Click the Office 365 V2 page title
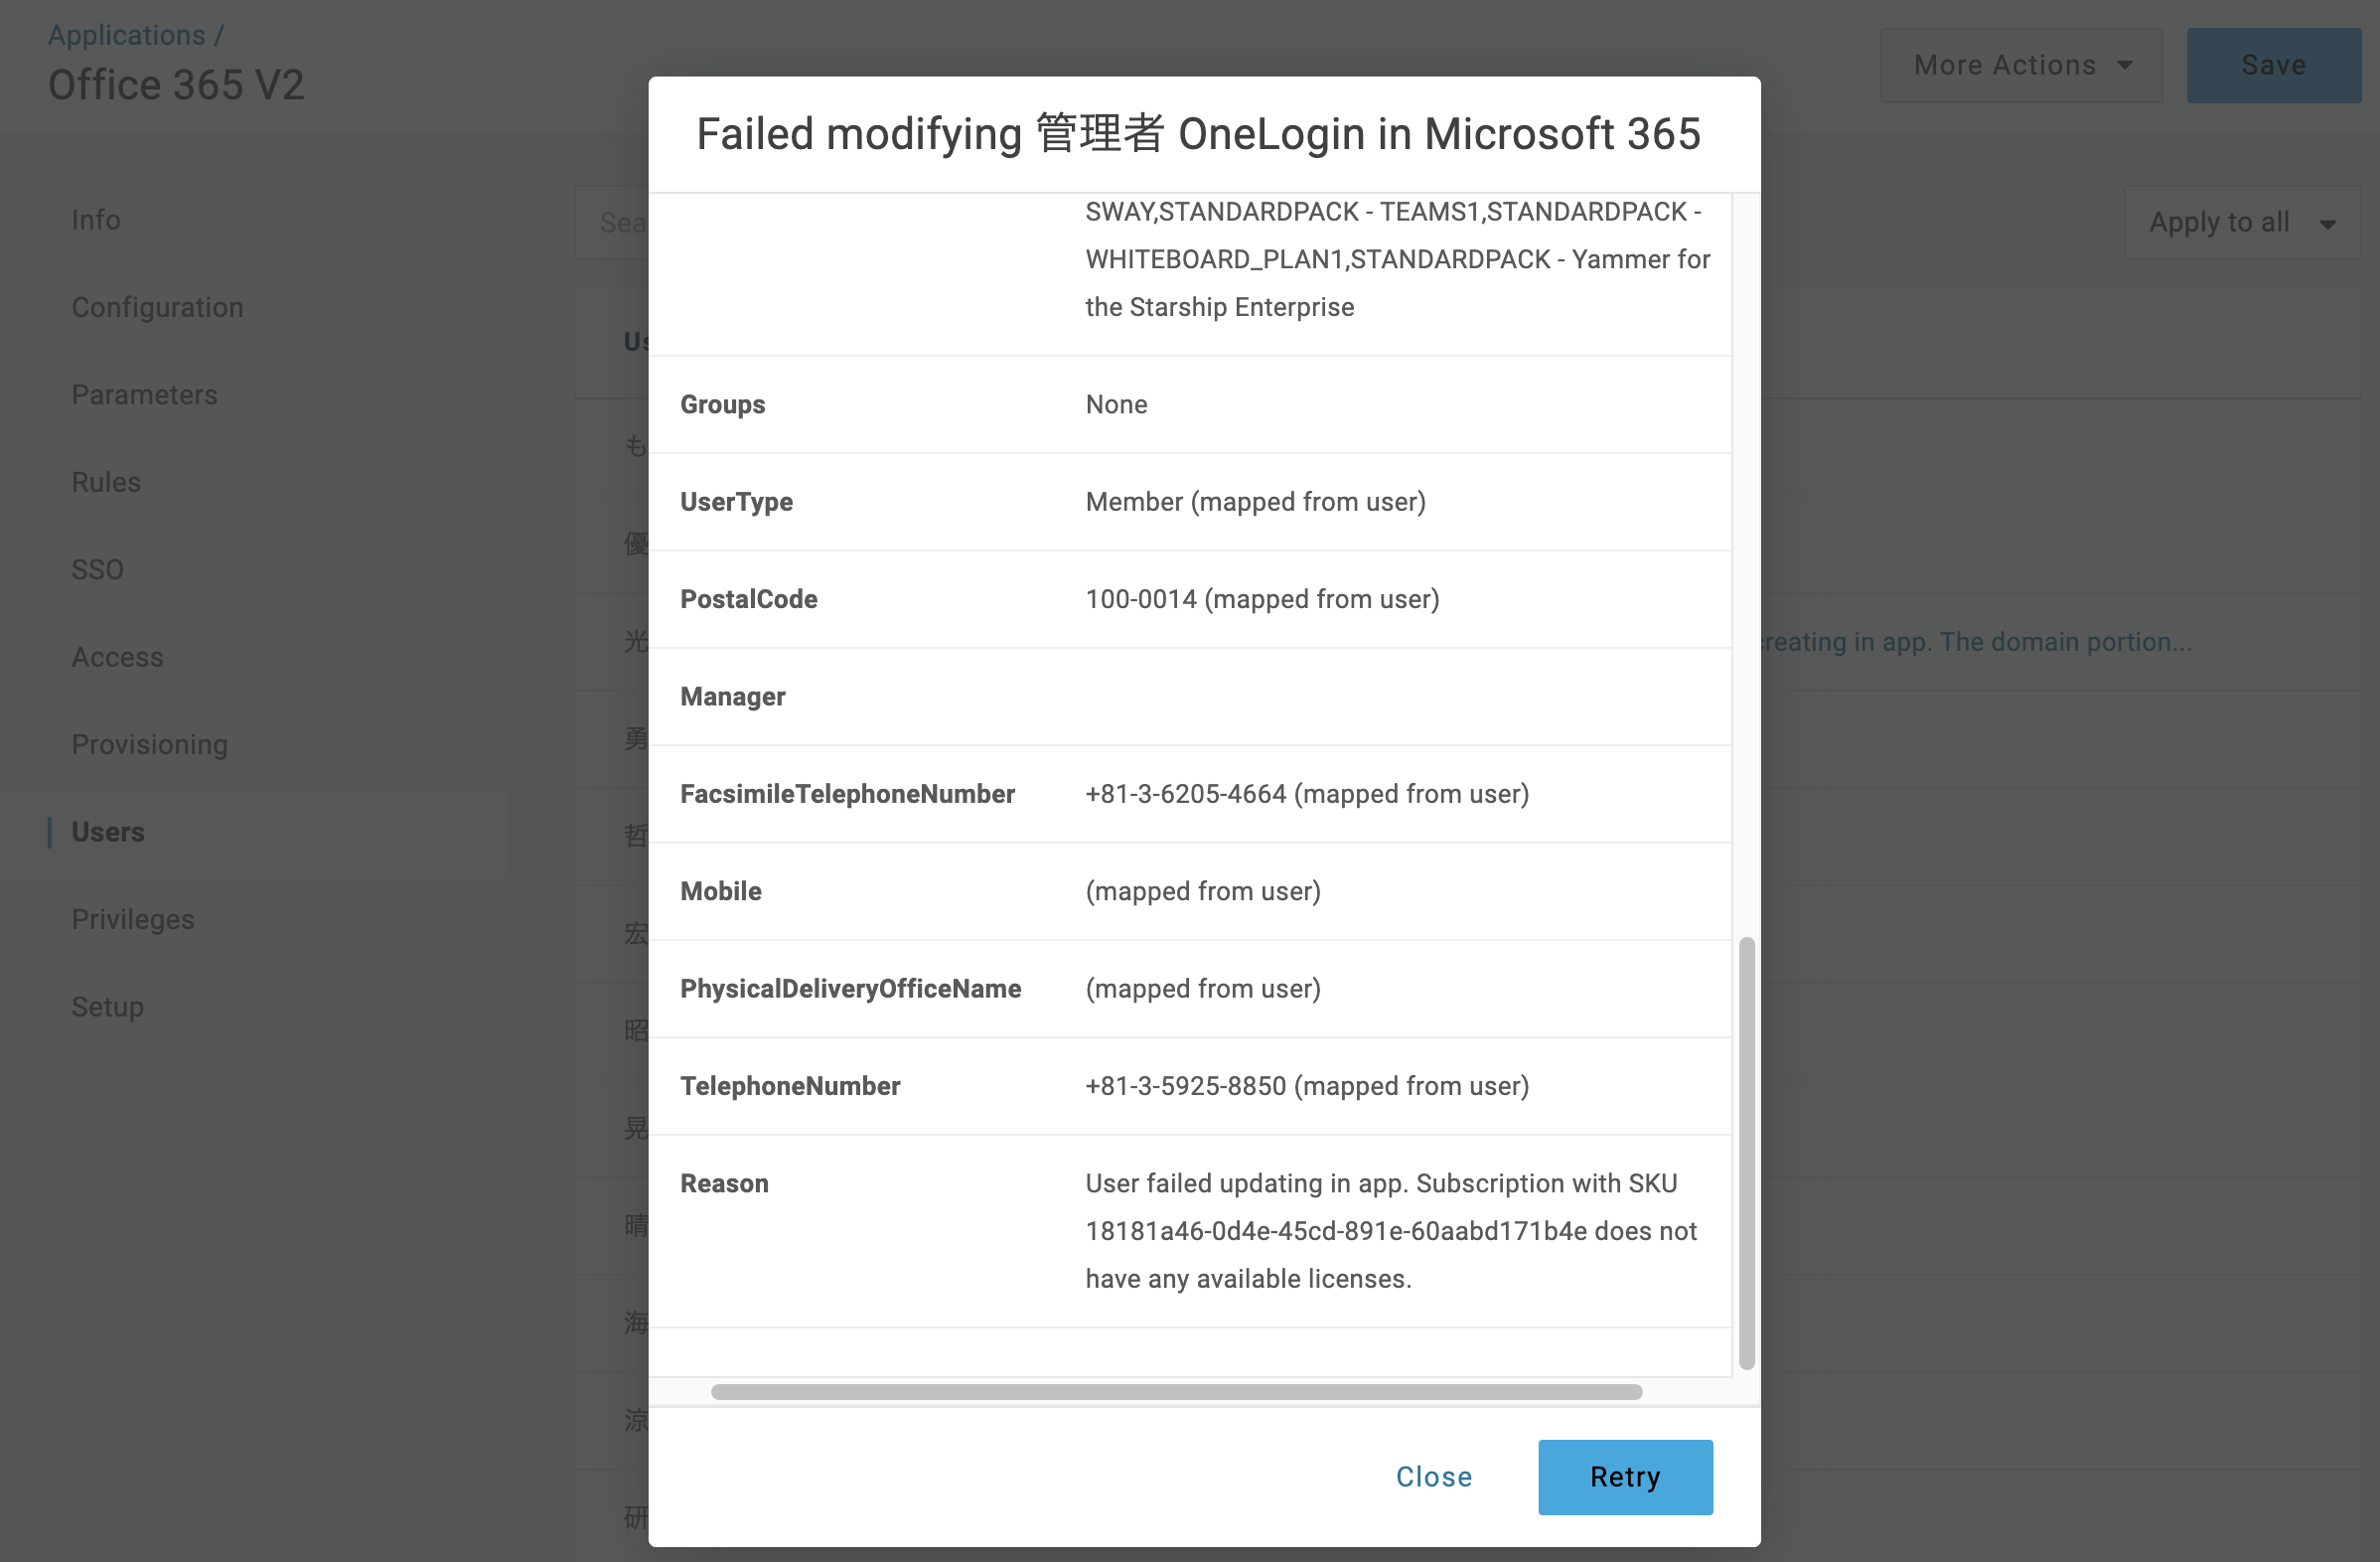The height and width of the screenshot is (1562, 2380). (x=176, y=84)
